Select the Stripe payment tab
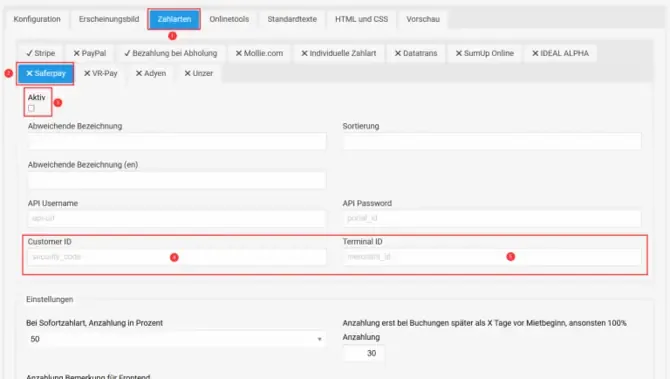670x379 pixels. click(41, 53)
